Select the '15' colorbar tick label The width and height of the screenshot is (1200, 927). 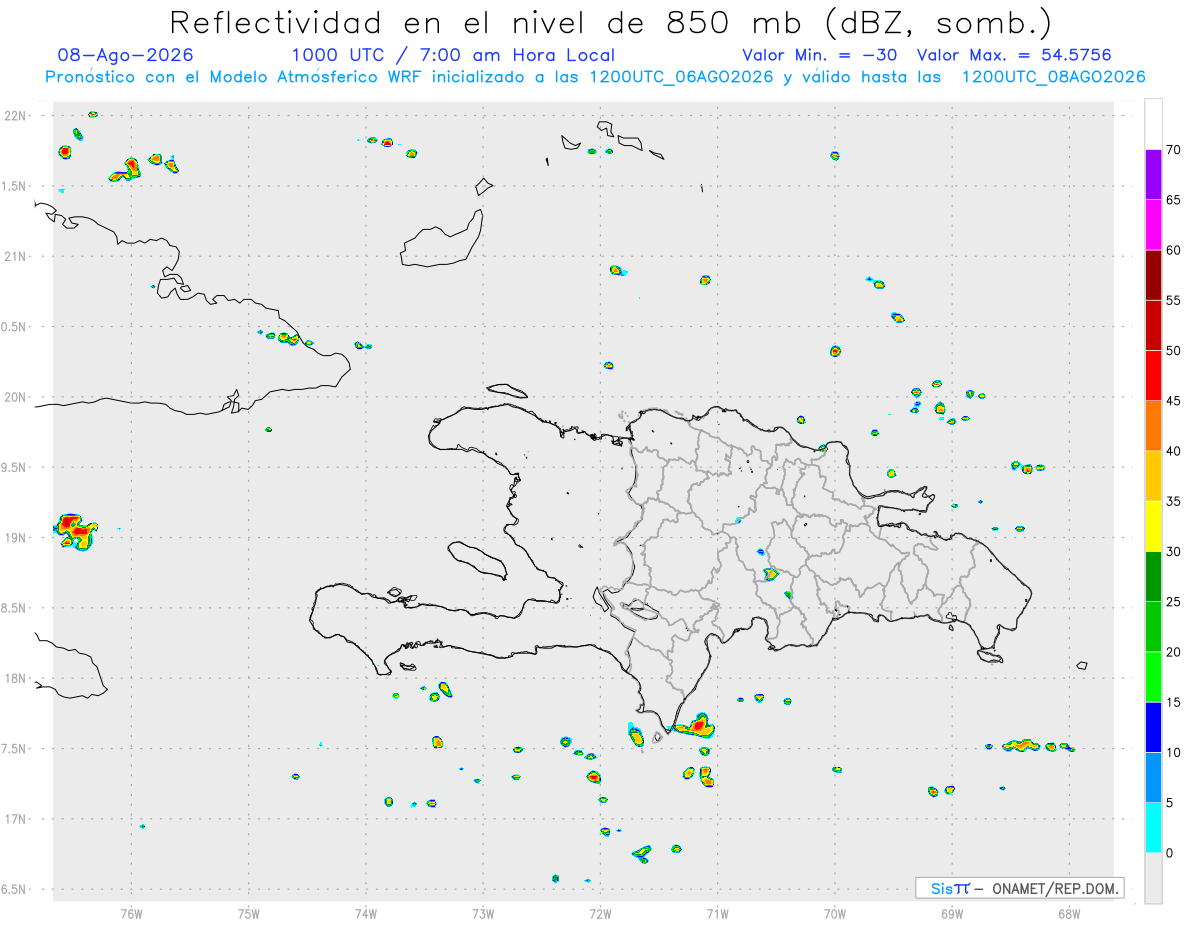tap(1173, 702)
